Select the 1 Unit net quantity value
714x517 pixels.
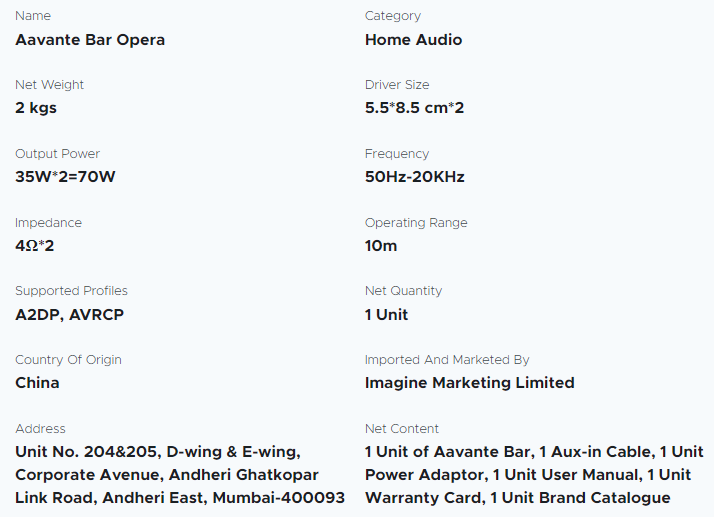(386, 315)
